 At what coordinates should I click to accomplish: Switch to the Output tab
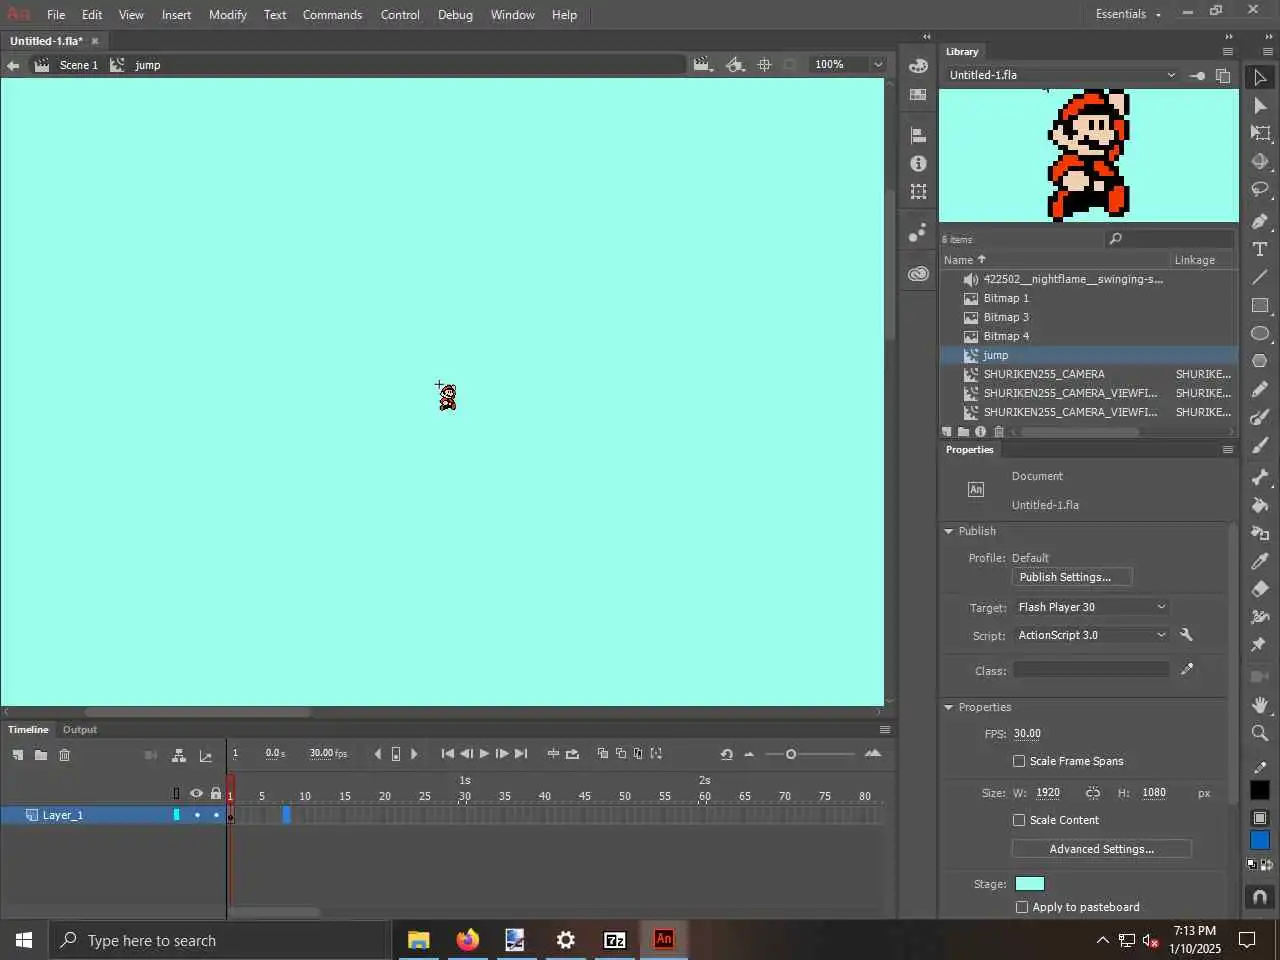click(80, 730)
